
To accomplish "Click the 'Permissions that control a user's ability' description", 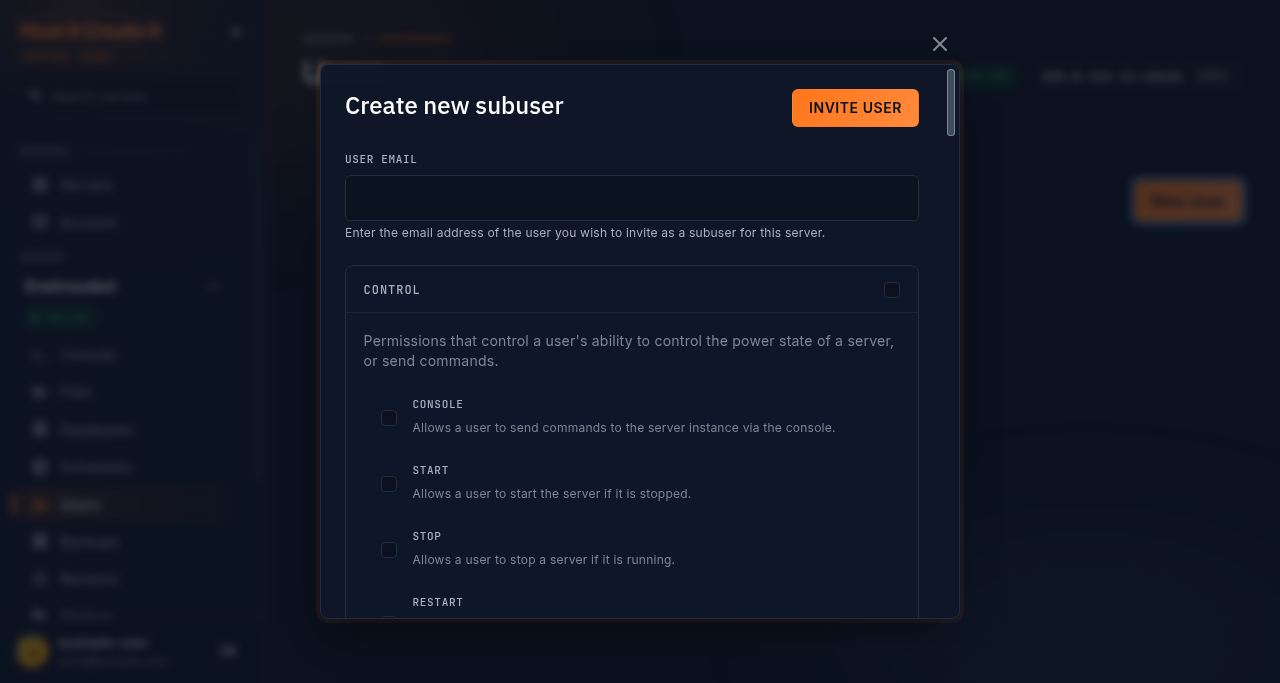I will tap(629, 351).
